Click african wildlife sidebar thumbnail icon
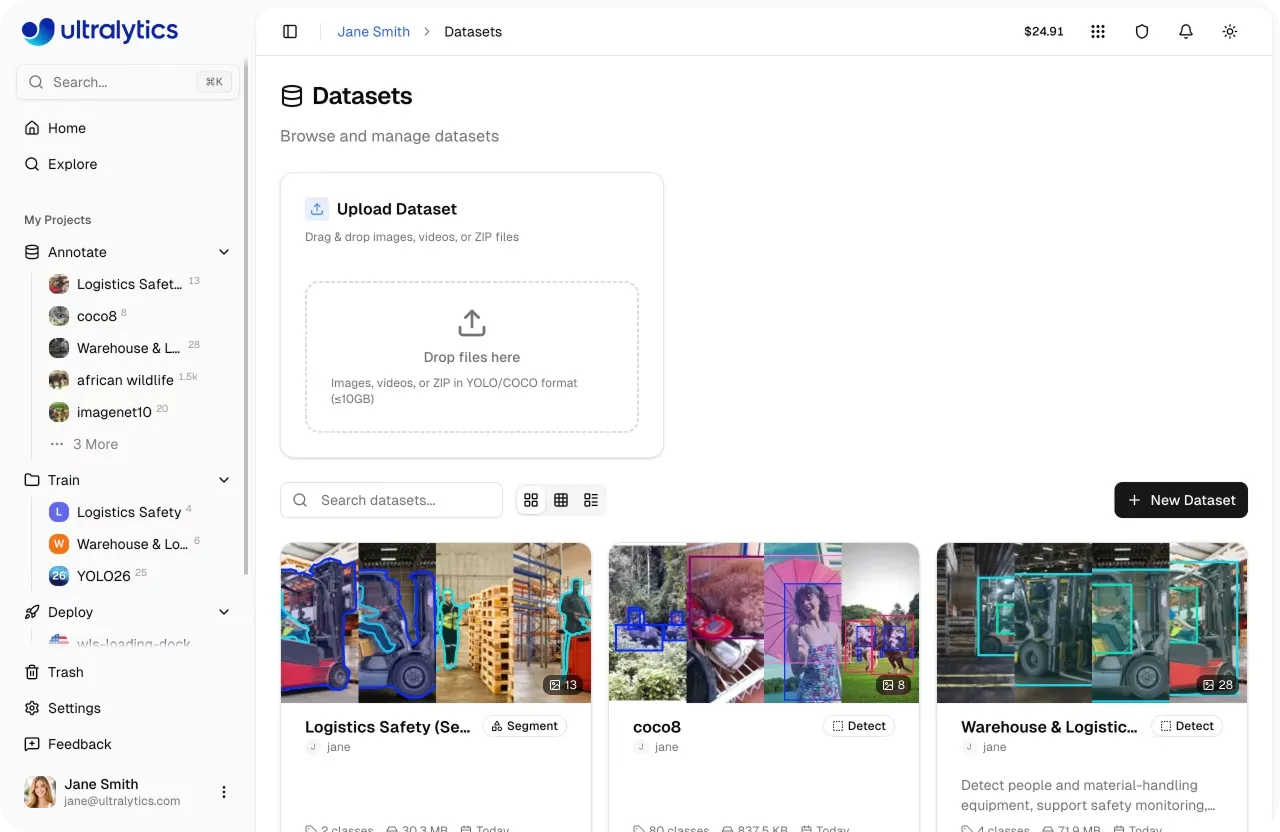Screen dimensions: 1280x832 59,380
